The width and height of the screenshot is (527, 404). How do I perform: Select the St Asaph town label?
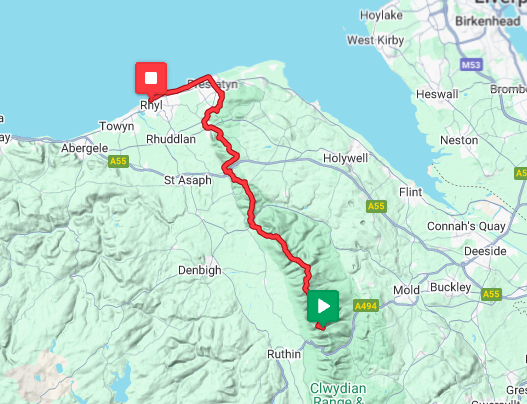tap(188, 180)
